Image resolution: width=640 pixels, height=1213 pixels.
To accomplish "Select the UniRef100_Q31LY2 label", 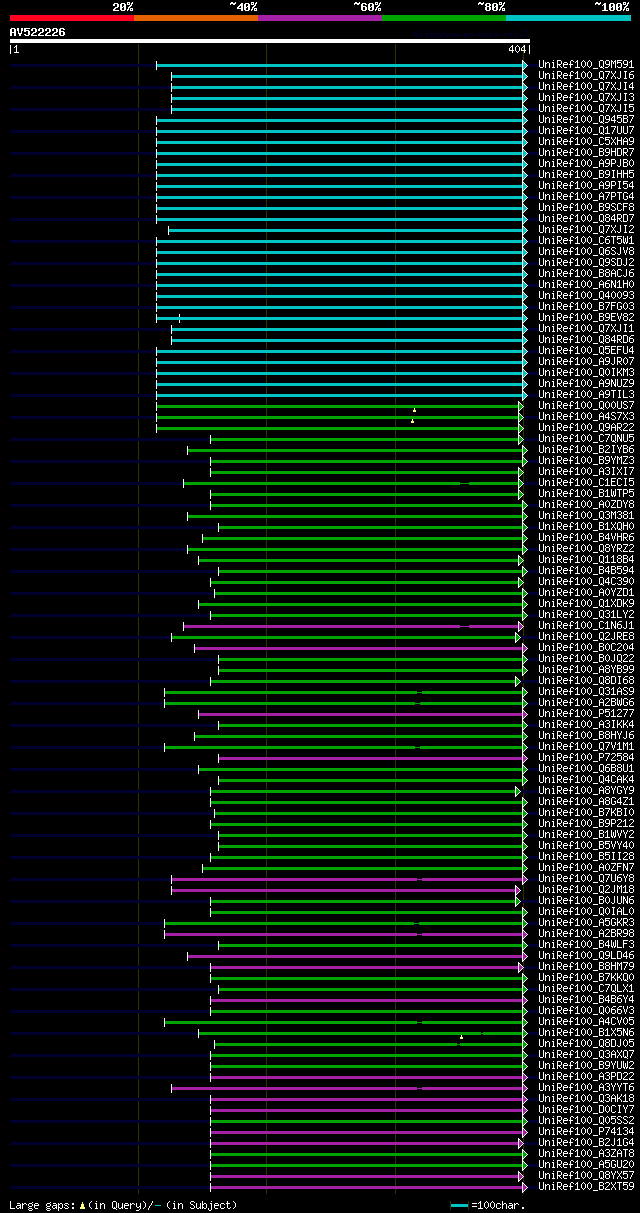I will pos(586,615).
